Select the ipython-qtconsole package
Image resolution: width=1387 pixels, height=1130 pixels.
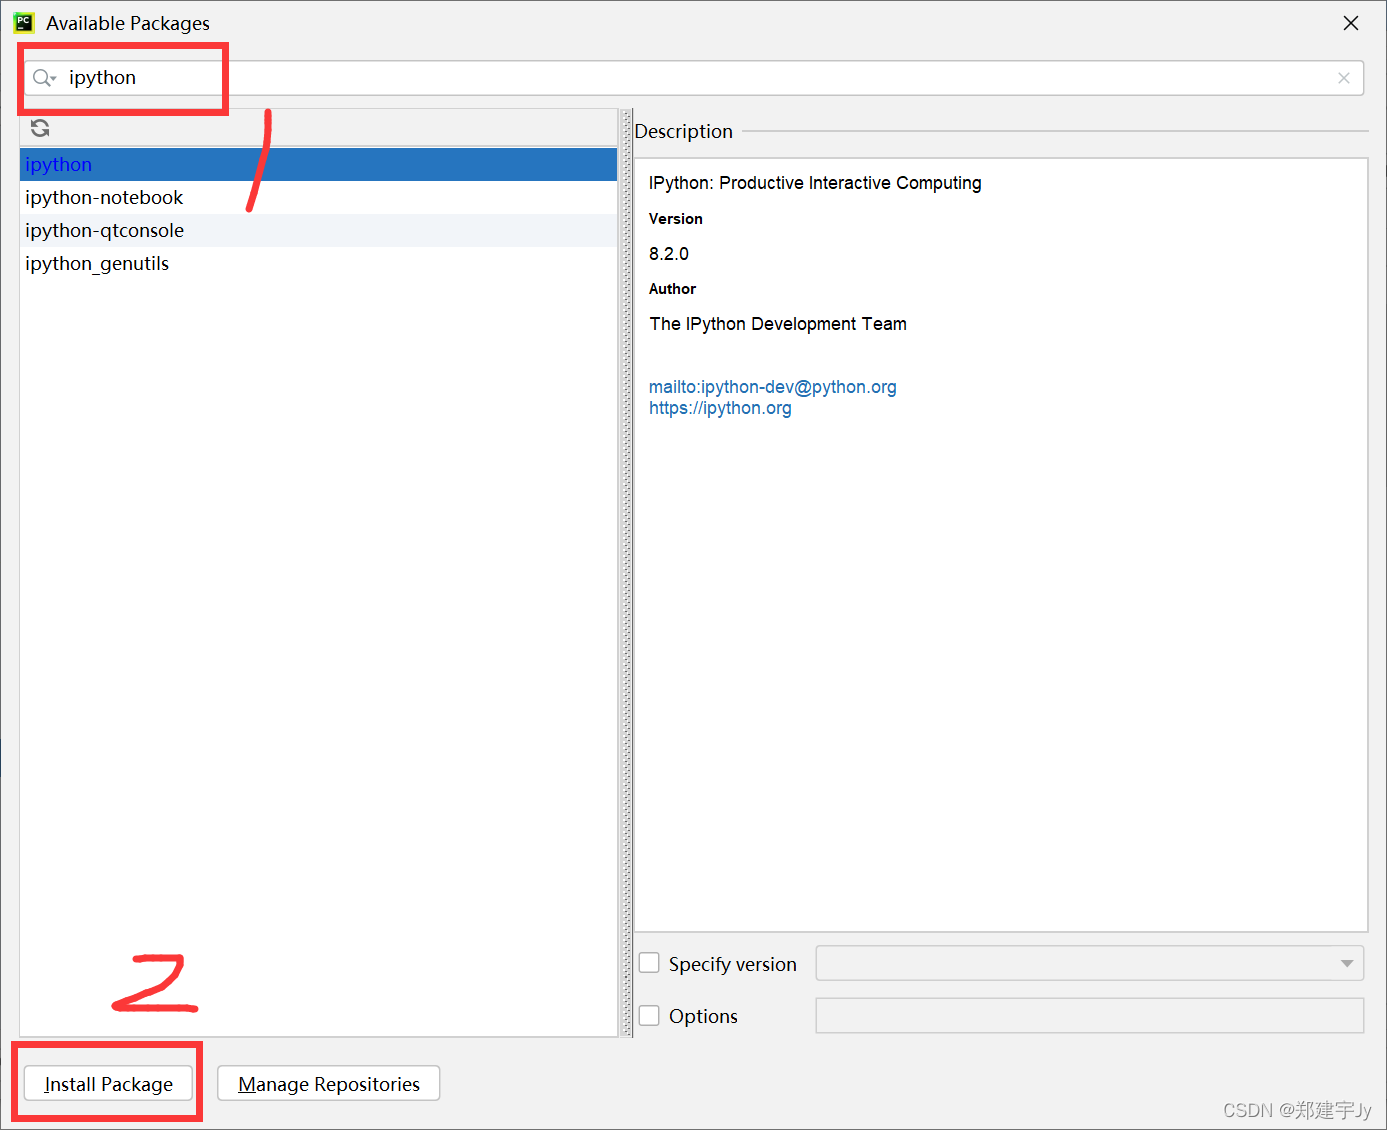318,230
